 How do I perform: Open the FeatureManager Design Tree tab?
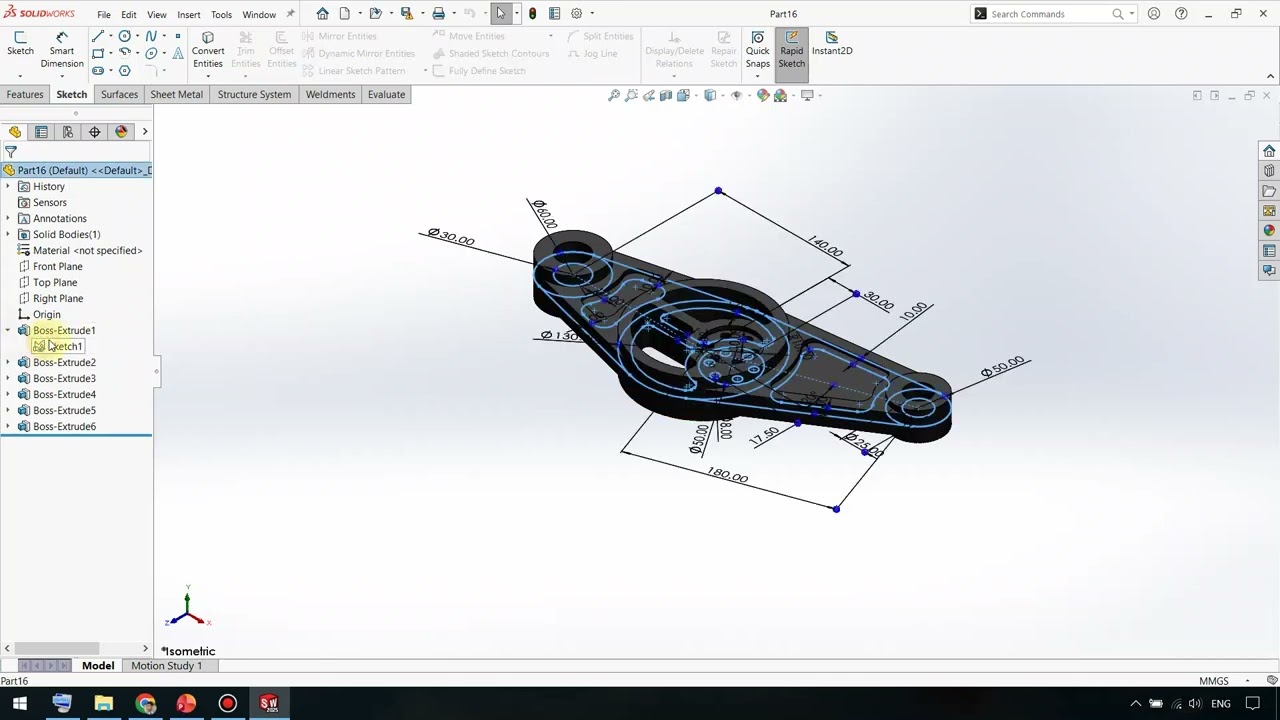[15, 132]
